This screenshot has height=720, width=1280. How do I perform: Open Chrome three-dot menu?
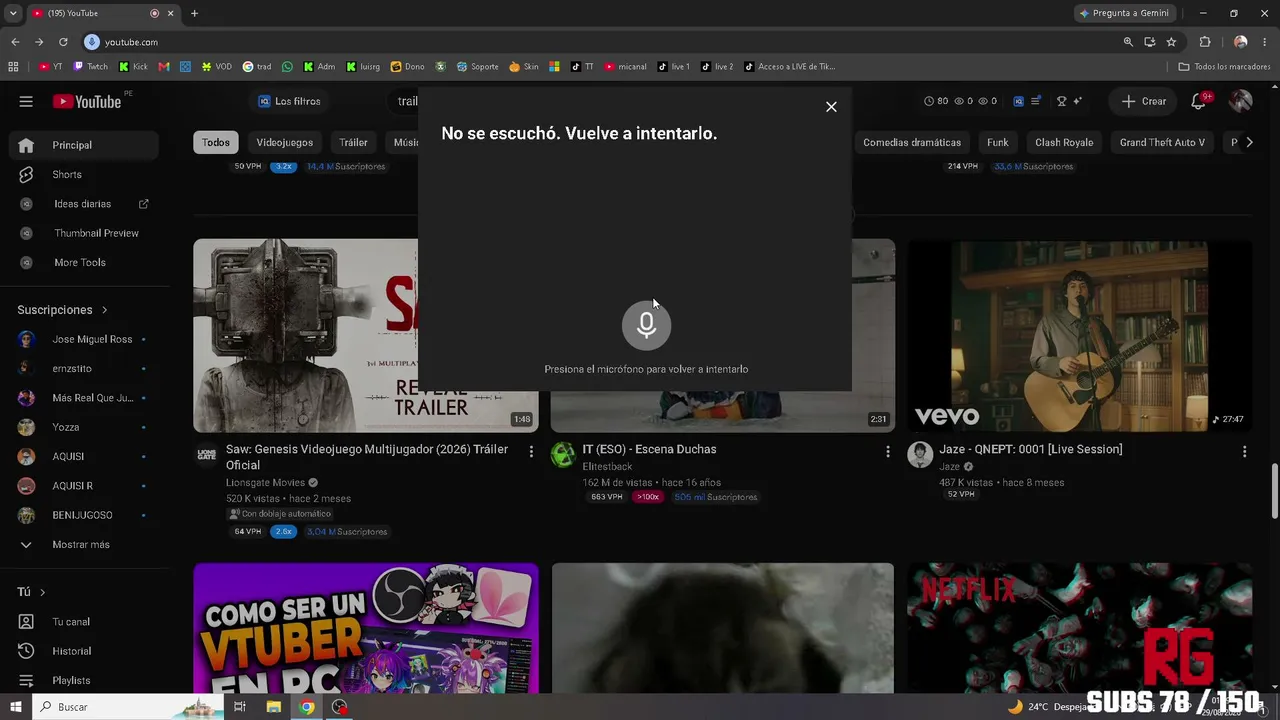click(x=1265, y=42)
